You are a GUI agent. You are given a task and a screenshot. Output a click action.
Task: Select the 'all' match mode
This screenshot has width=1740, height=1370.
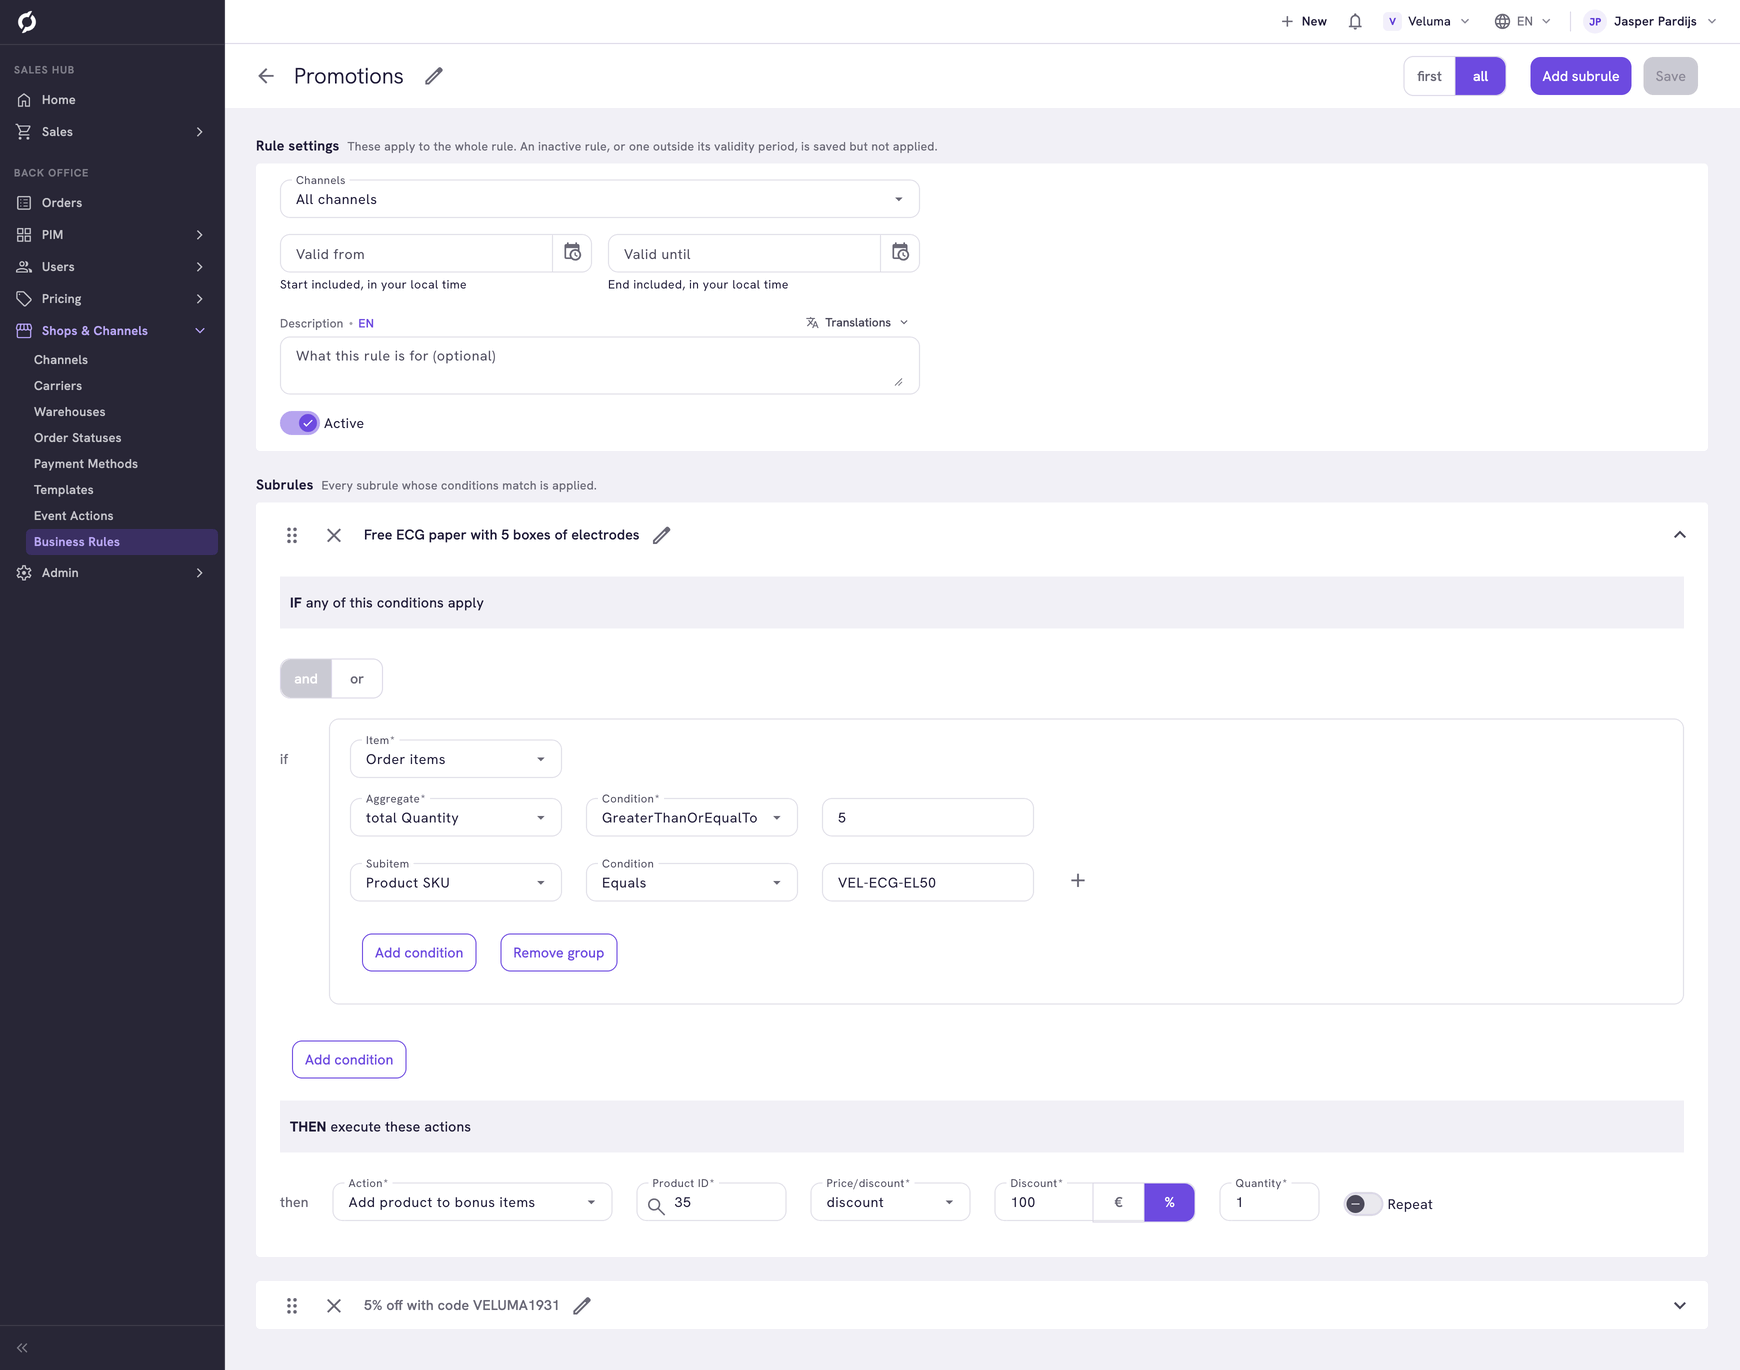[x=1480, y=76]
